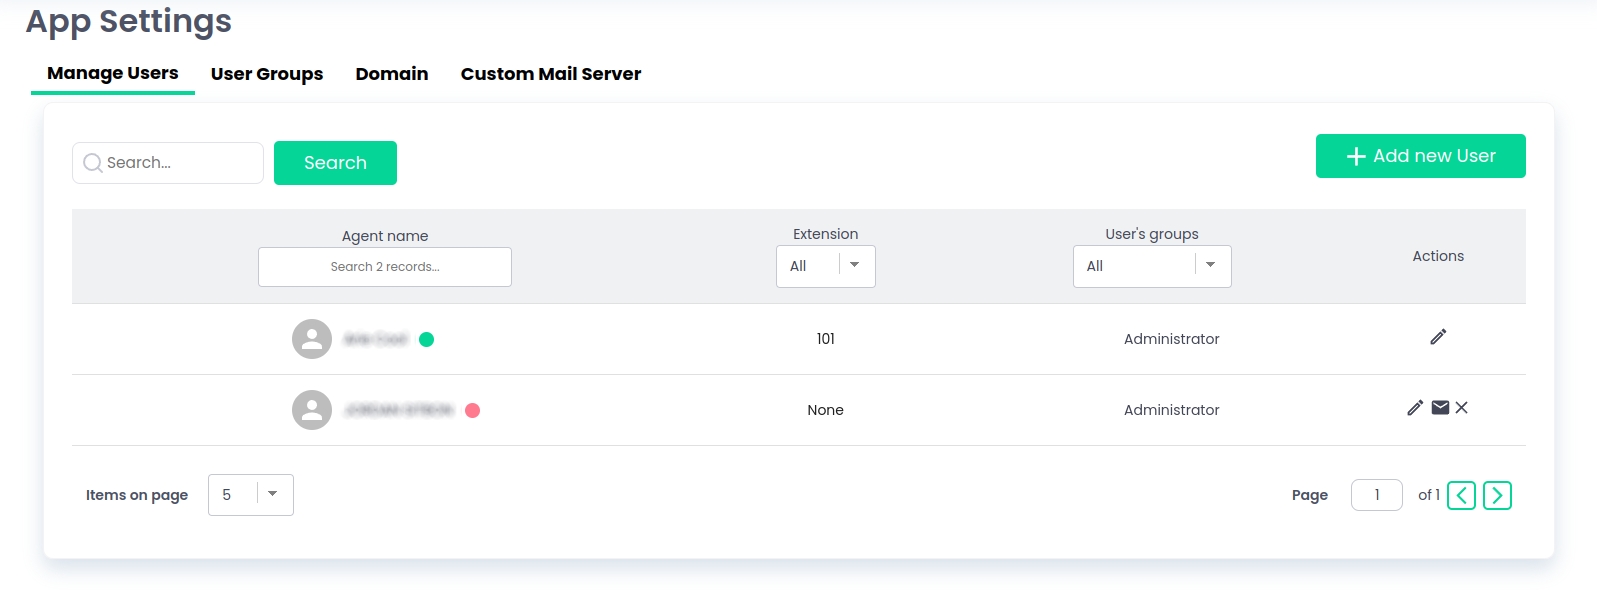
Task: Open the Domain tab
Action: tap(392, 74)
